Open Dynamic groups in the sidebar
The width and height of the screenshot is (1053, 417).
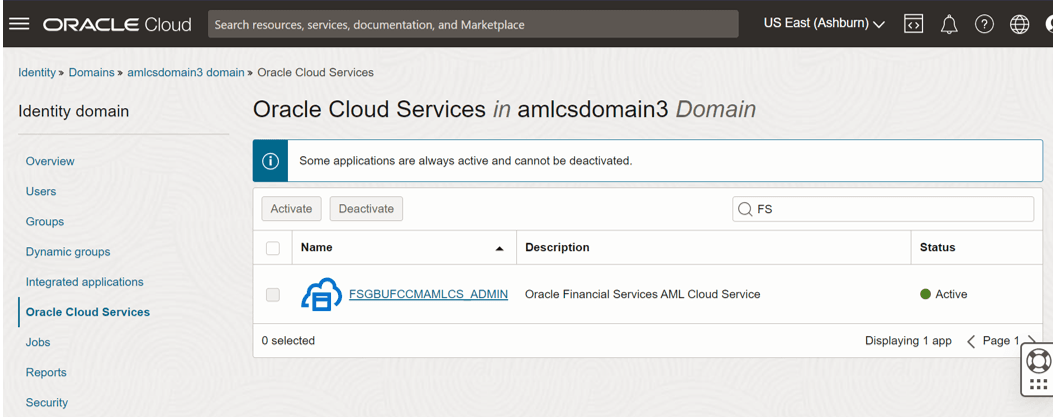(68, 252)
